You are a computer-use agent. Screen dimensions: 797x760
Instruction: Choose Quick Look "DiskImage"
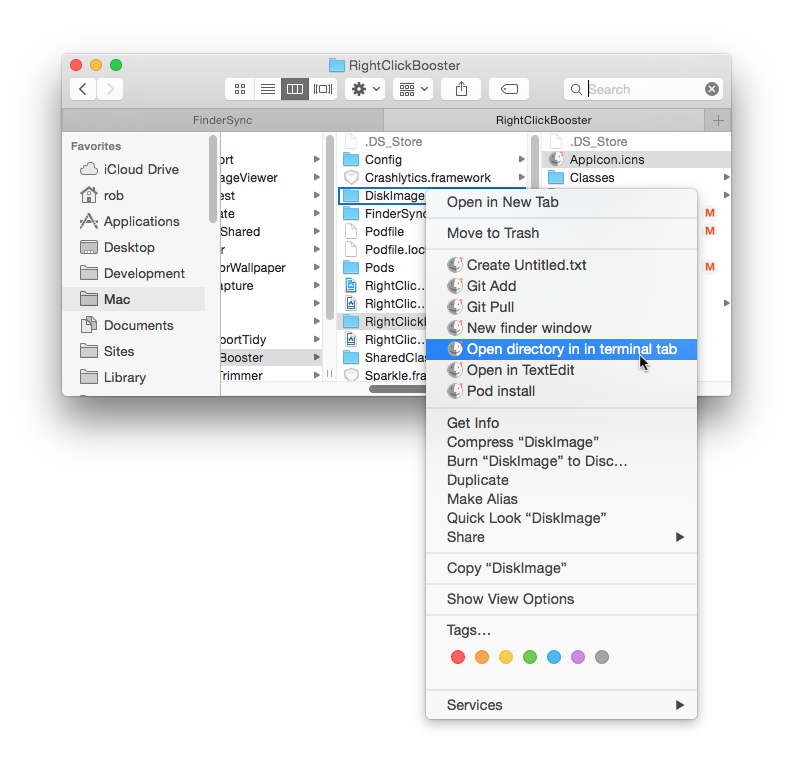coord(561,518)
